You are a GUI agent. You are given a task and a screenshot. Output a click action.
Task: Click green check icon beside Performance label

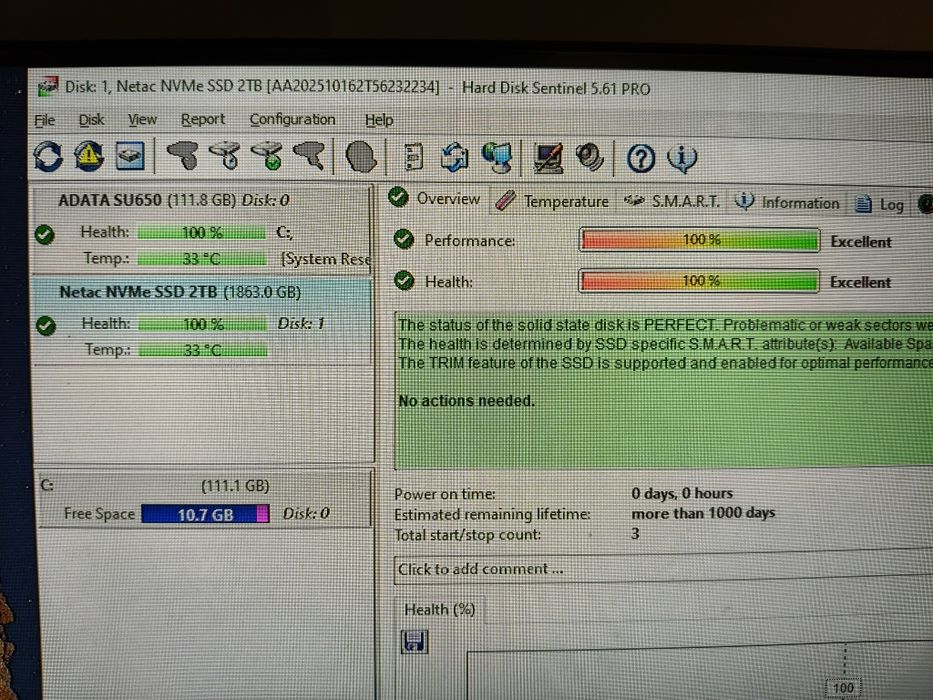click(403, 239)
